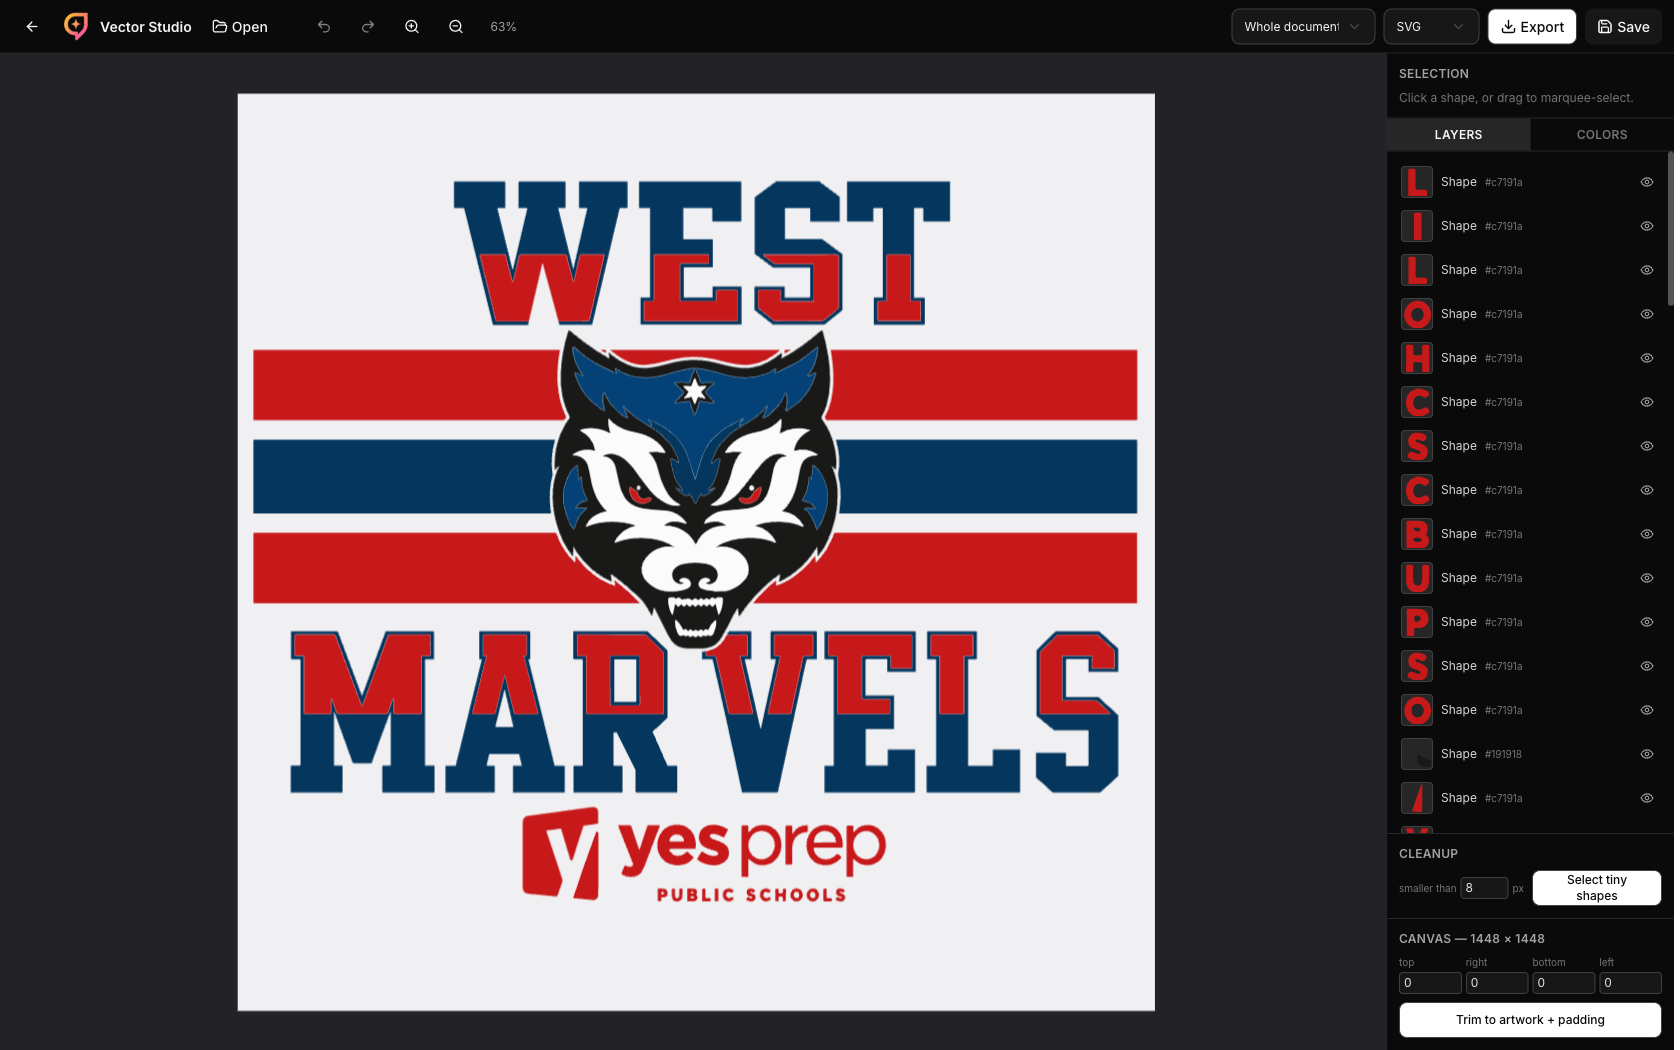The width and height of the screenshot is (1680, 1050).
Task: Click the "CANVAS — 1448 × 1448" heading
Action: pos(1472,939)
